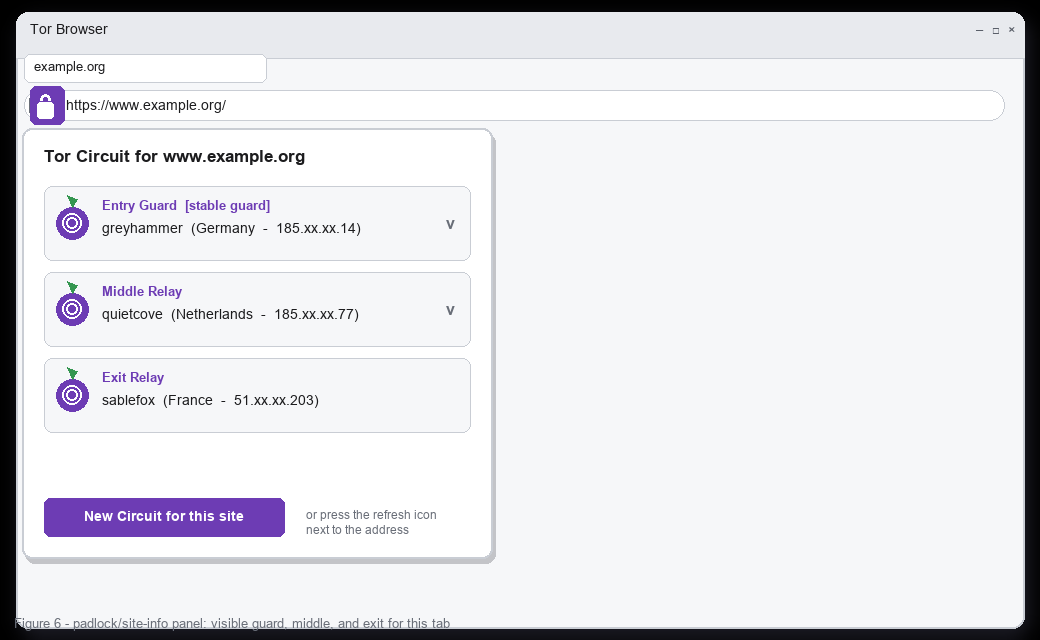Viewport: 1040px width, 640px height.
Task: Click the padlock site-info icon
Action: [47, 105]
